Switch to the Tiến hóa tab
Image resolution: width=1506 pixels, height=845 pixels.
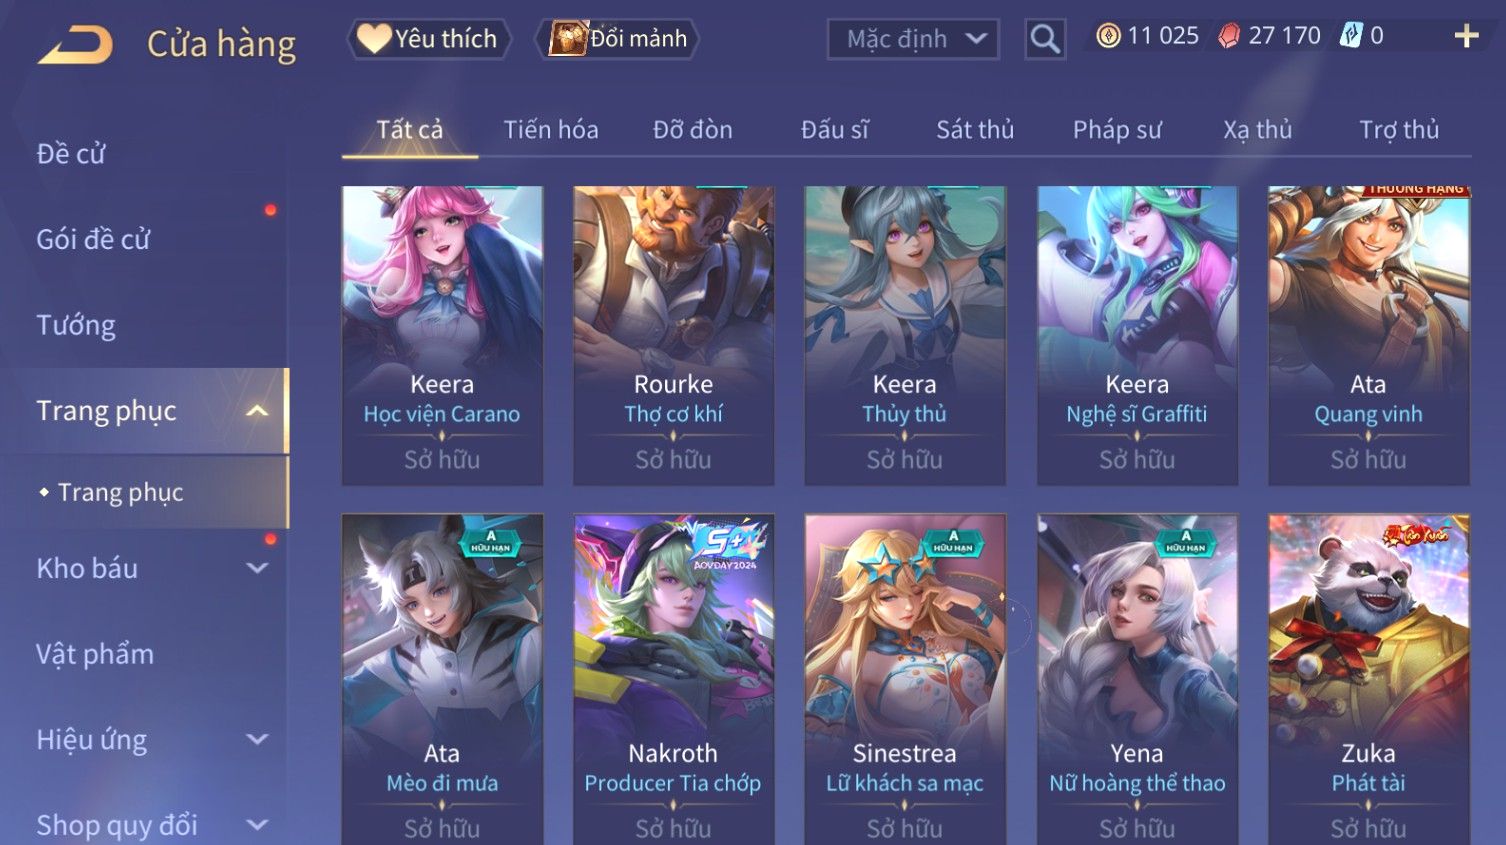(x=551, y=130)
